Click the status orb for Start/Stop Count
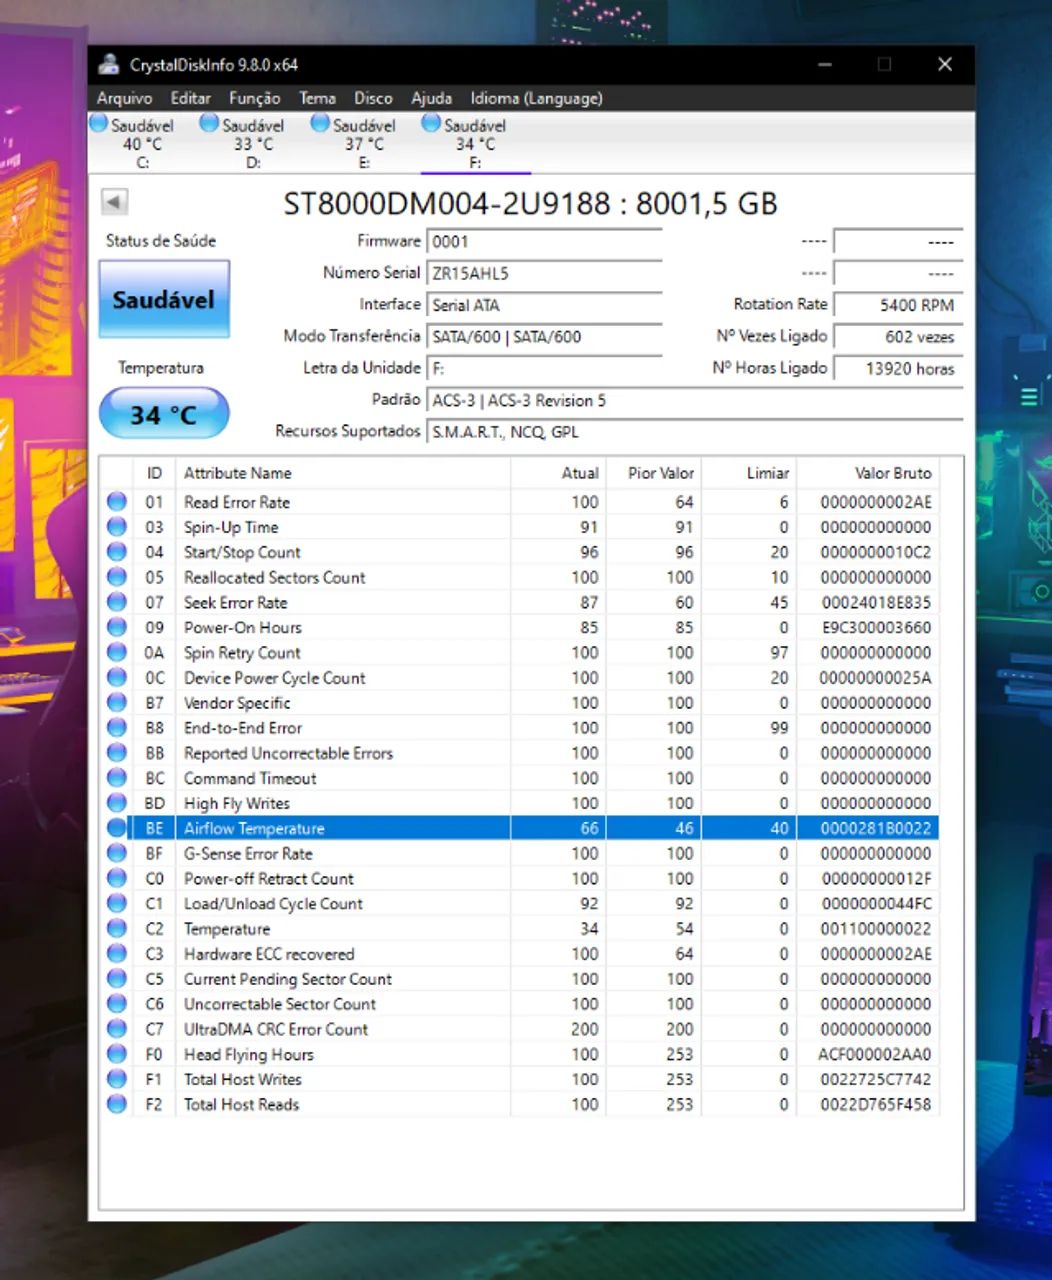Screen dimensions: 1052x1280 [x=117, y=552]
